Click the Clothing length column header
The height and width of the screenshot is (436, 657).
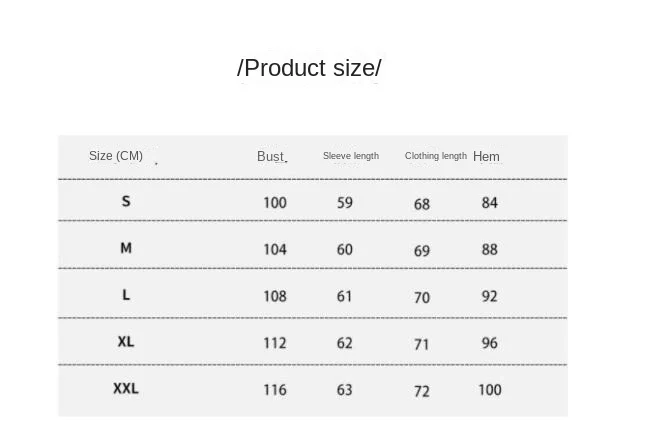[435, 156]
